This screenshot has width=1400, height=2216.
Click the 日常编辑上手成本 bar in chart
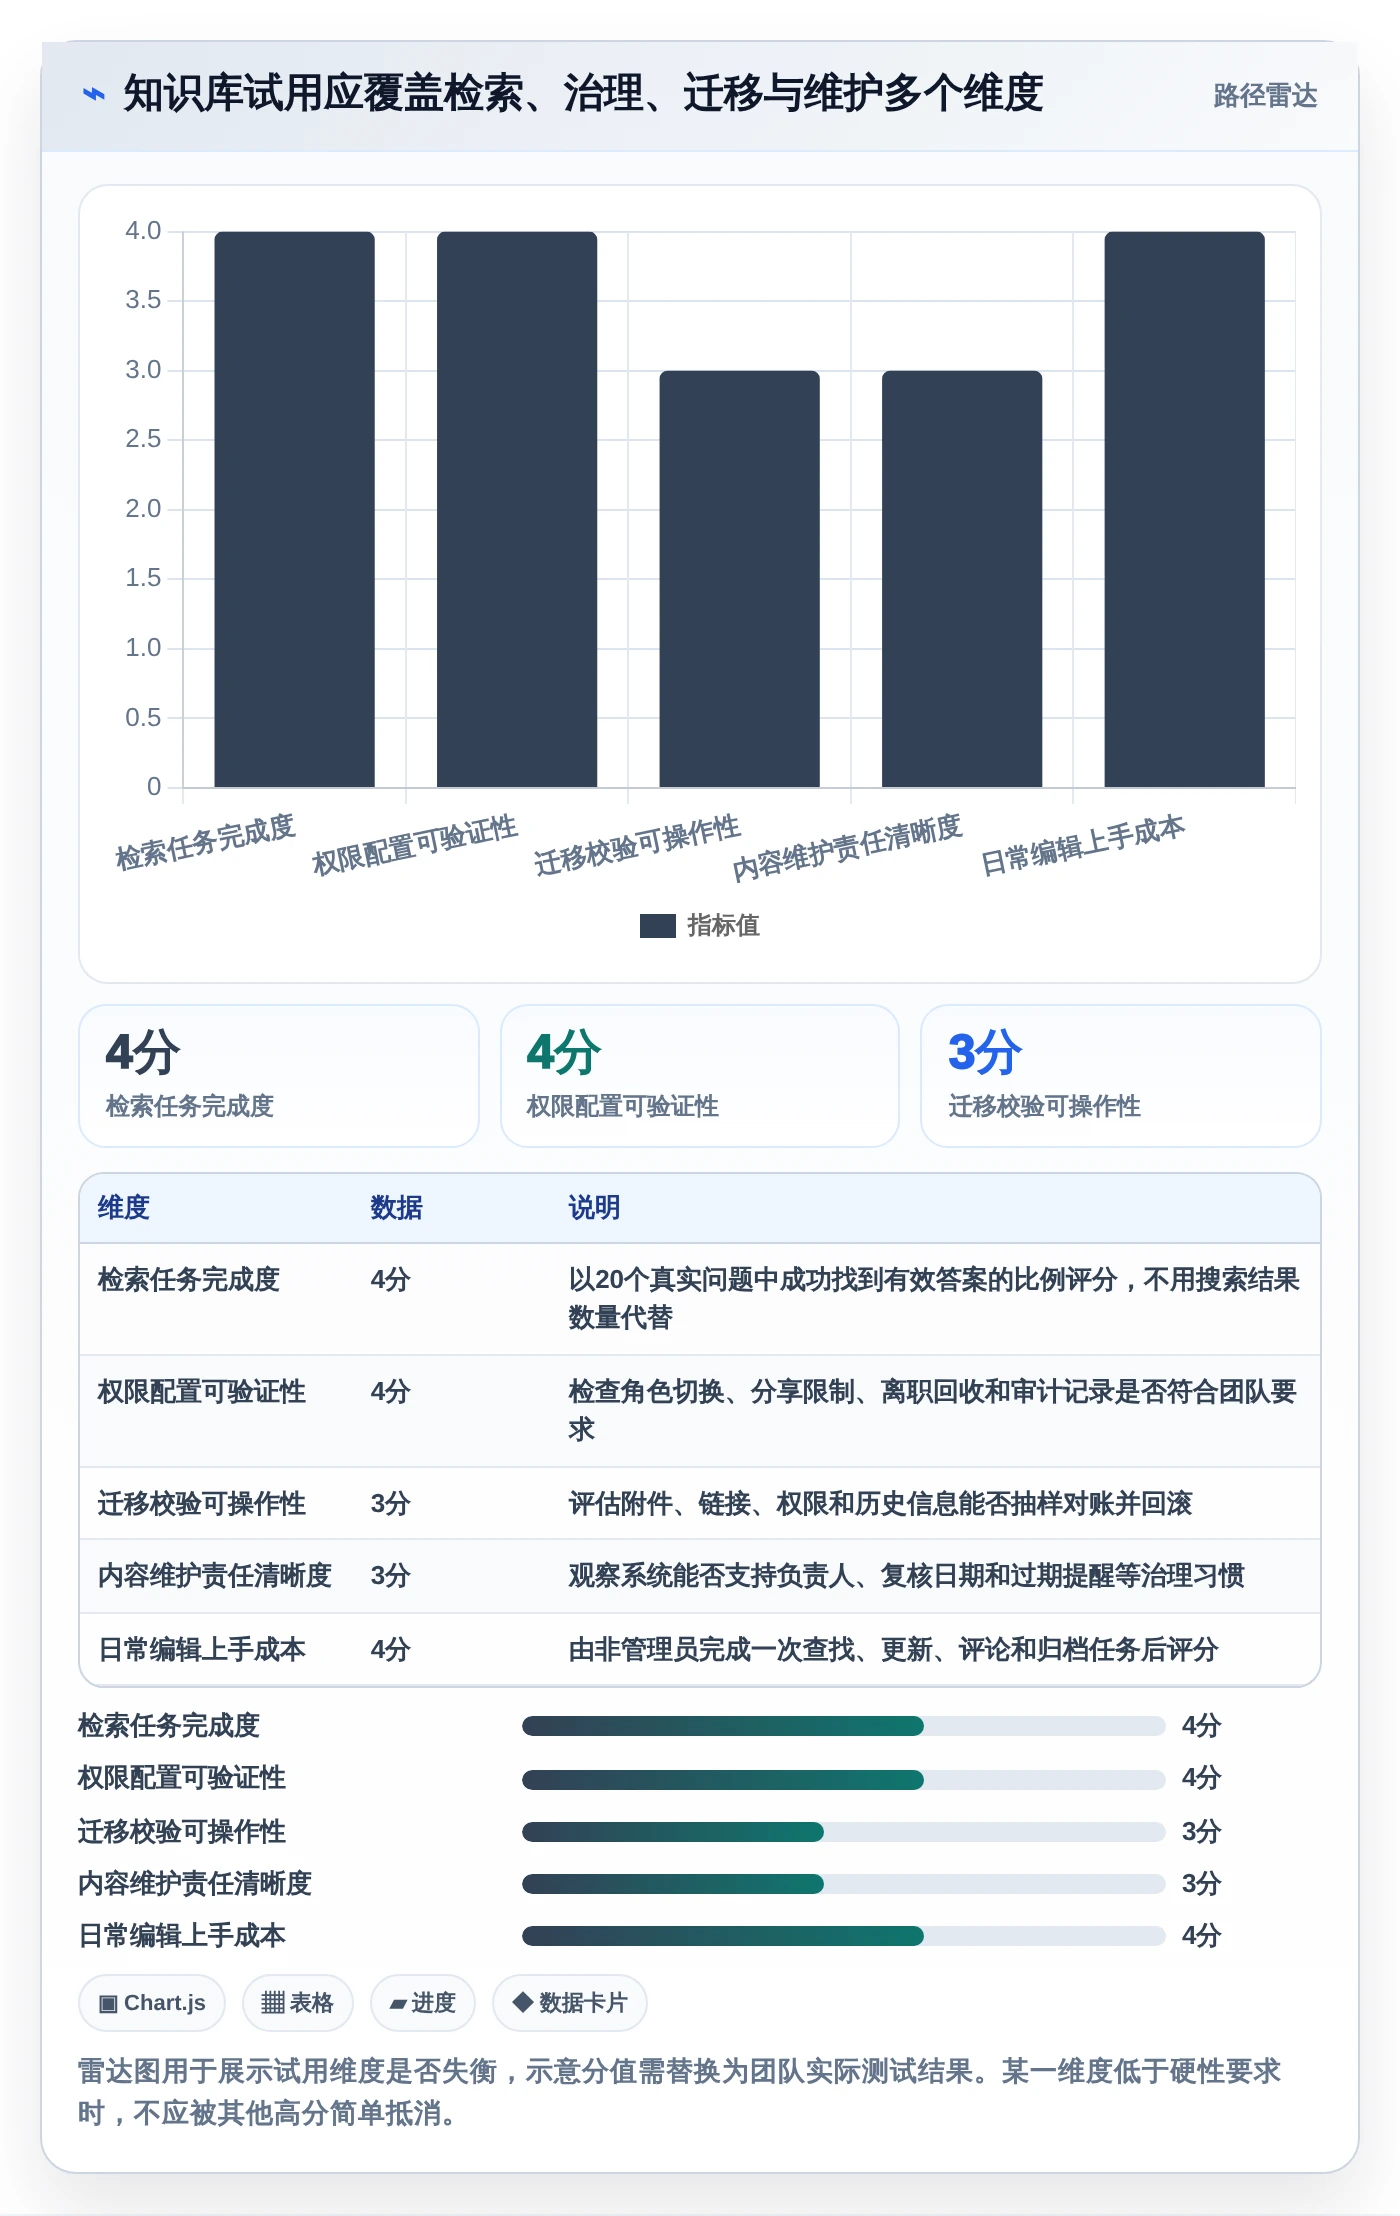(1184, 509)
